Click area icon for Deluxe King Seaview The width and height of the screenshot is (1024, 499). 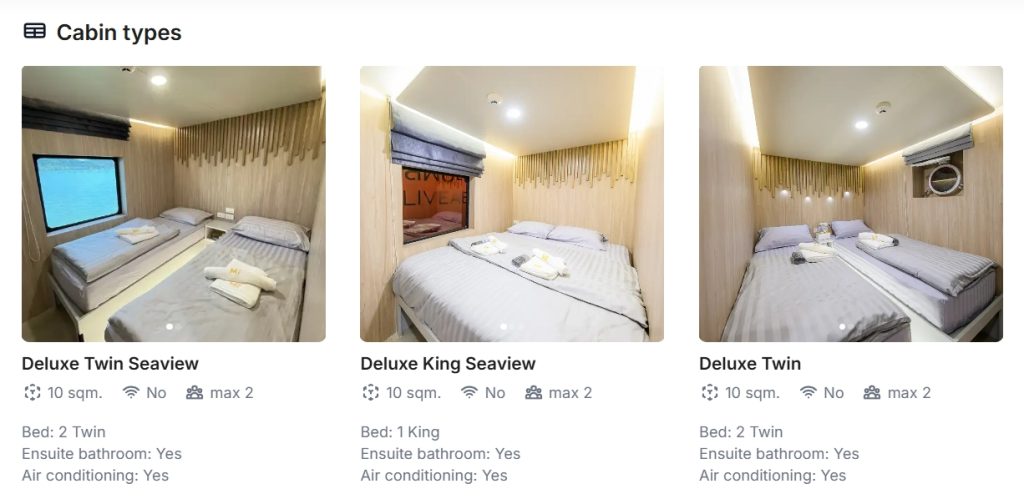point(370,393)
